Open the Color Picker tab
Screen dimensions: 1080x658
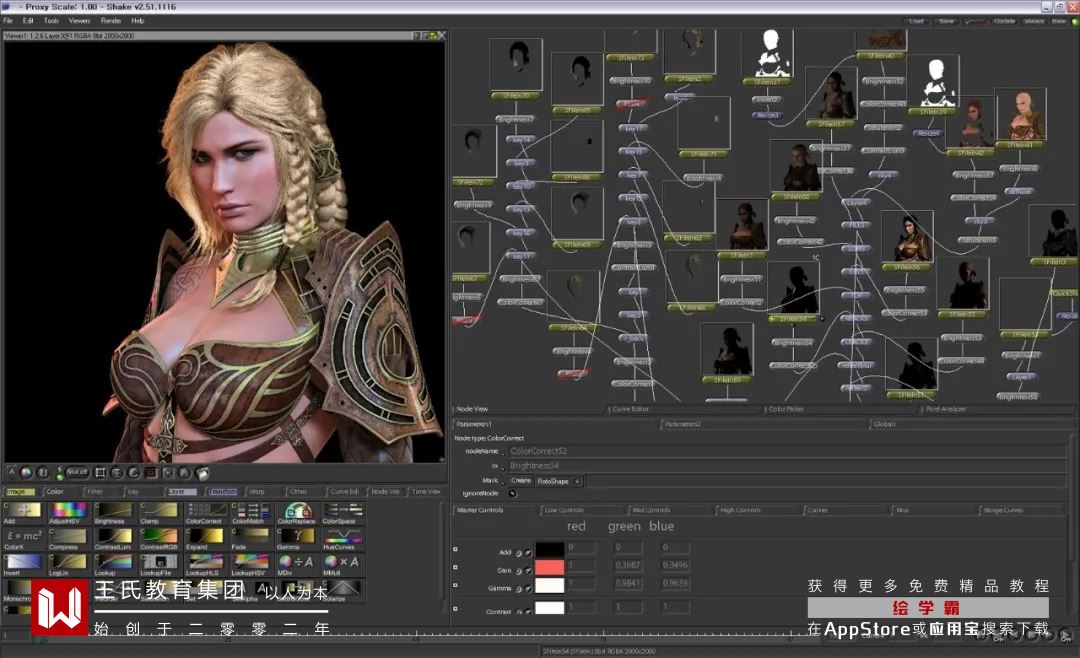(x=840, y=409)
